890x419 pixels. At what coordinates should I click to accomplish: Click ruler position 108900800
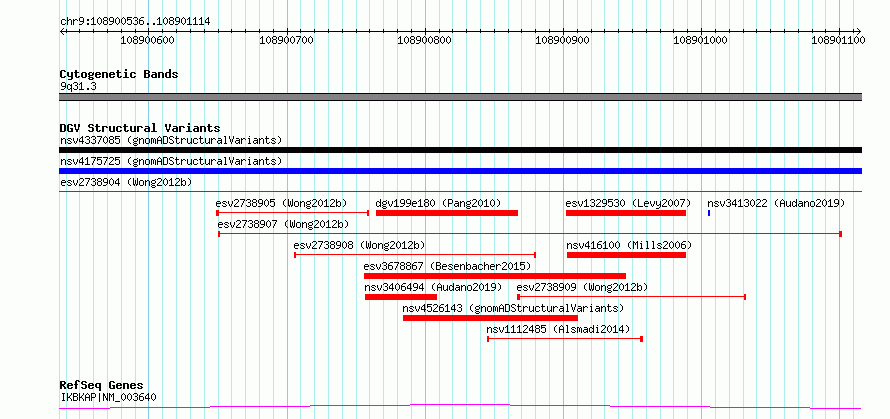(425, 40)
